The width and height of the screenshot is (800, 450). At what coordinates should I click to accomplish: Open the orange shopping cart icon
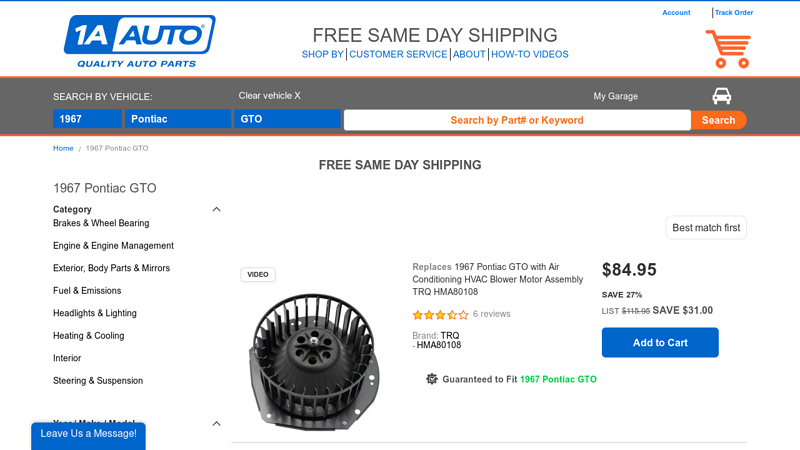[728, 49]
